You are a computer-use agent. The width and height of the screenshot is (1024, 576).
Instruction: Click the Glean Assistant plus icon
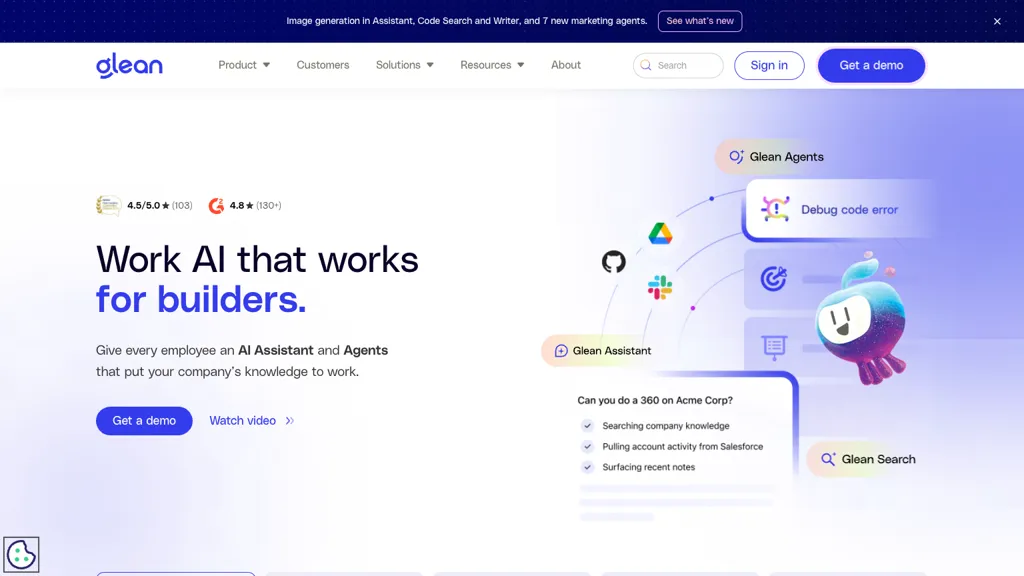click(560, 350)
